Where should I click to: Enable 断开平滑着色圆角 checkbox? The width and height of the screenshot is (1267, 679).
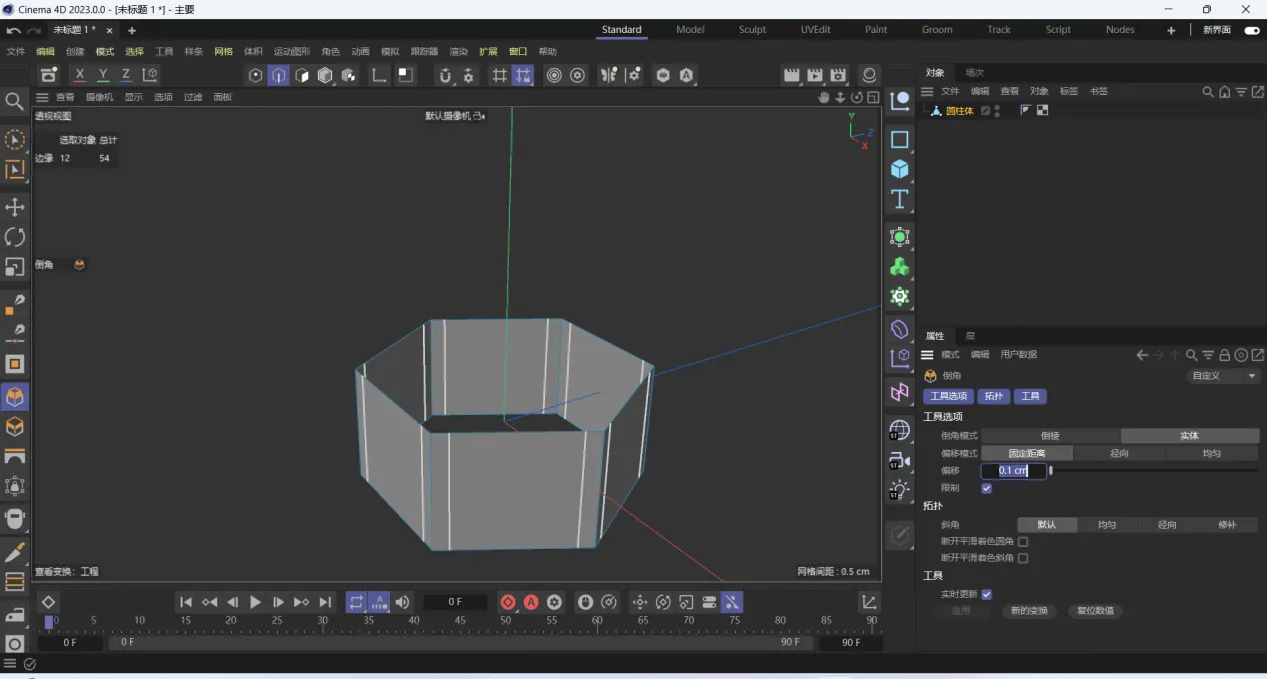click(x=1022, y=541)
